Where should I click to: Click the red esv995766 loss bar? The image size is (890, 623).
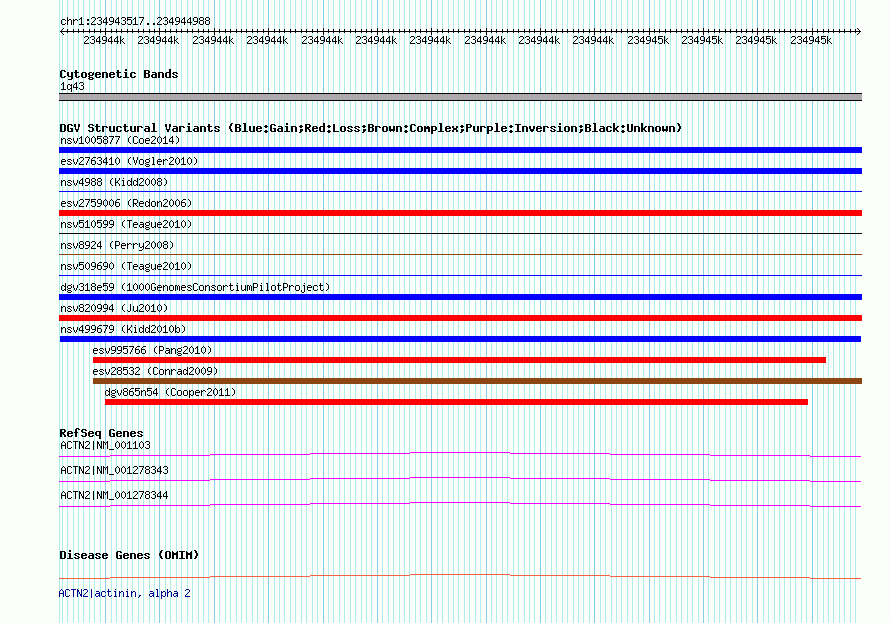[x=459, y=360]
